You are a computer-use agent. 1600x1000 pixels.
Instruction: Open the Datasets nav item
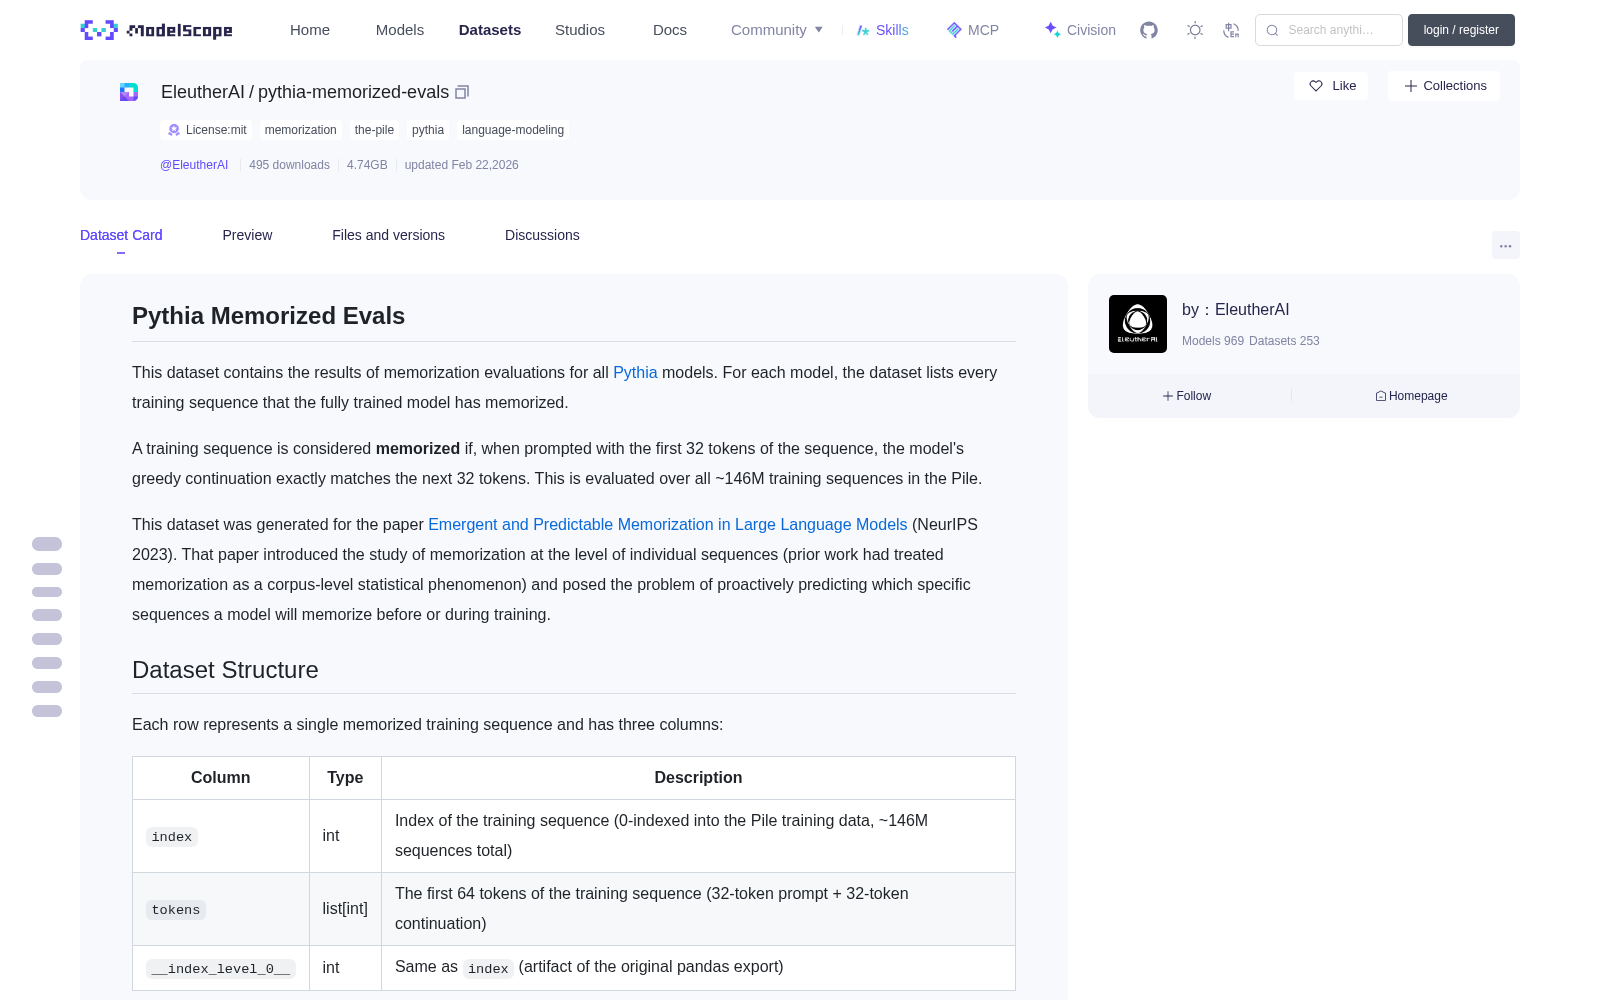tap(490, 30)
